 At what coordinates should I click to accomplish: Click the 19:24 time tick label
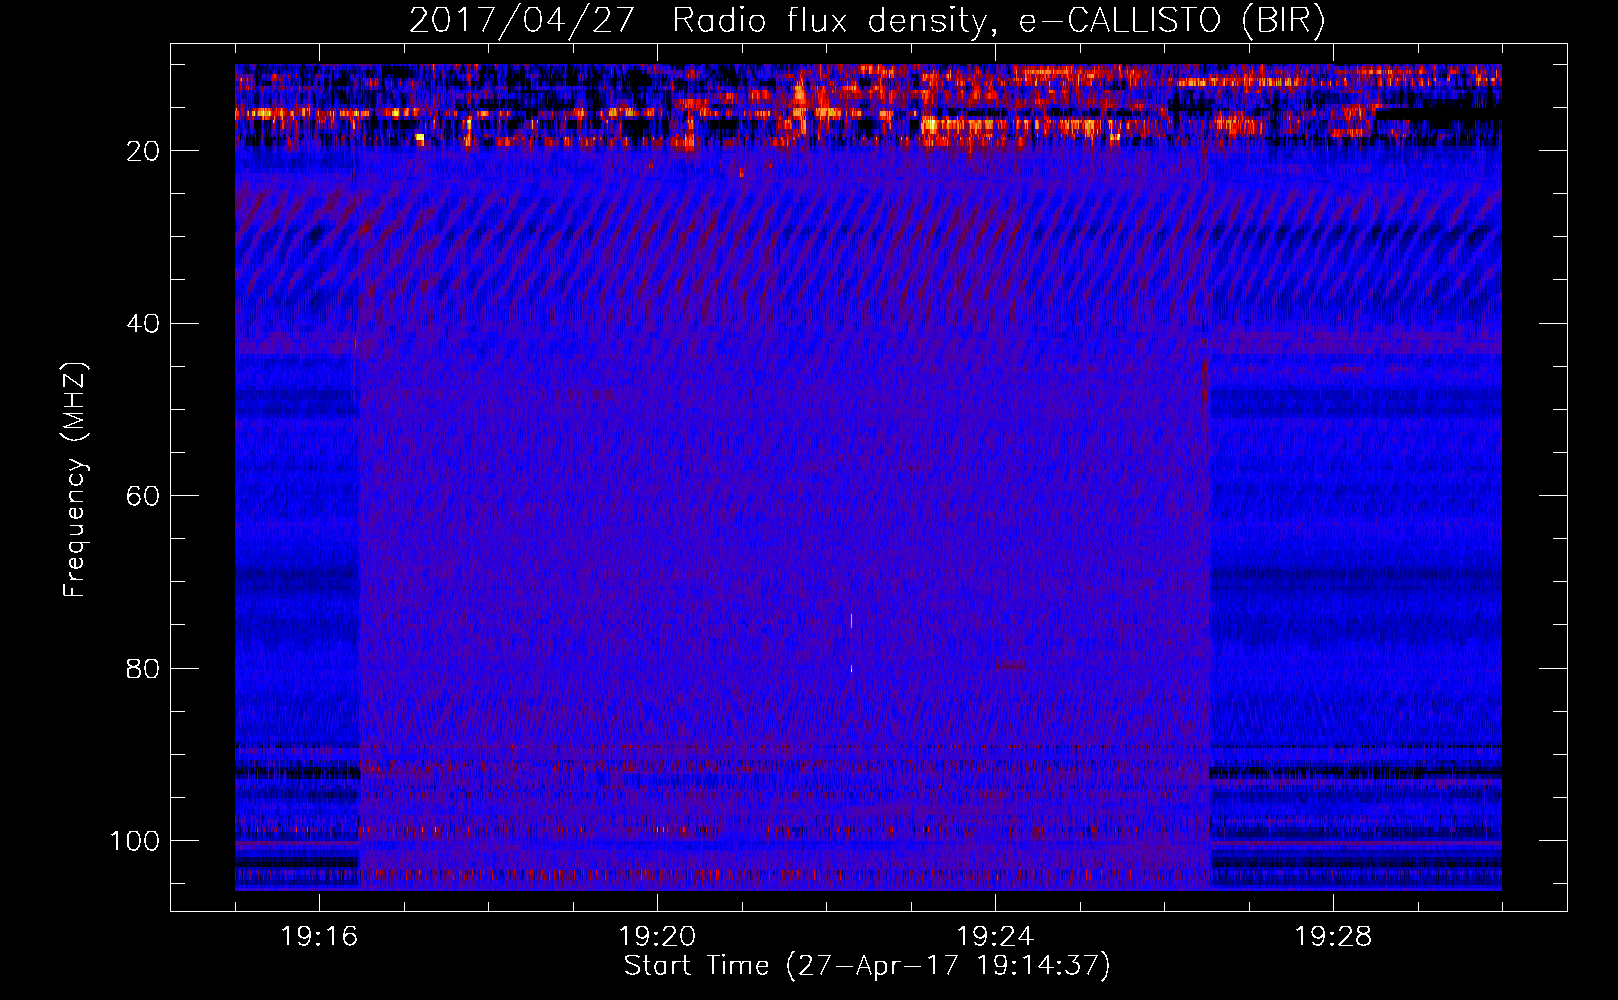(x=995, y=937)
